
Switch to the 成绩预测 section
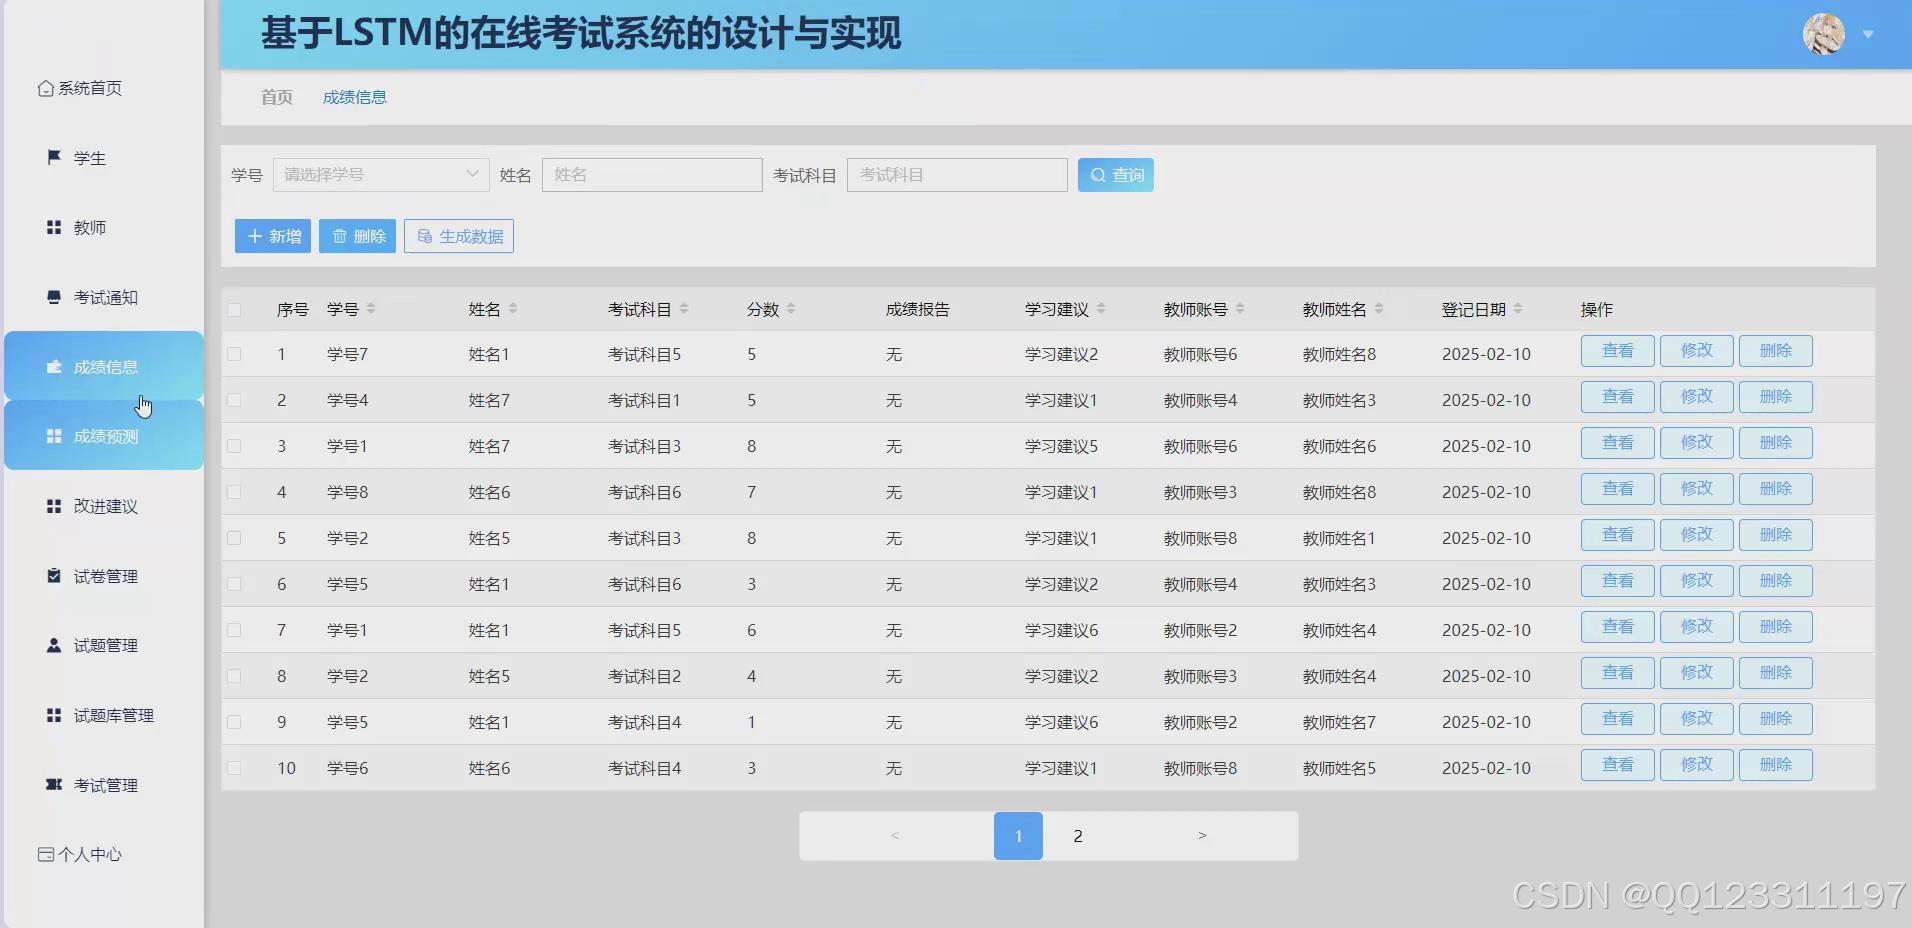(104, 435)
